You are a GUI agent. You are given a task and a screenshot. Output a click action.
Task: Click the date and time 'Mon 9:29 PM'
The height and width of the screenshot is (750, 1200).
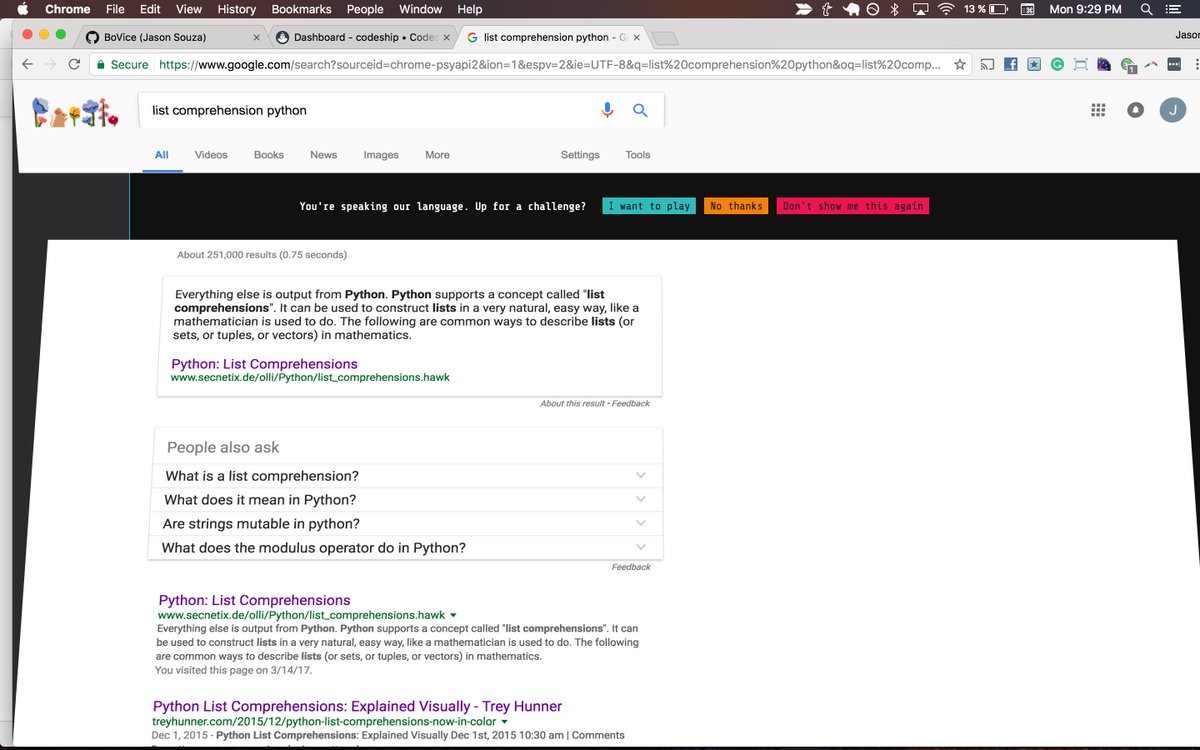coord(1085,9)
